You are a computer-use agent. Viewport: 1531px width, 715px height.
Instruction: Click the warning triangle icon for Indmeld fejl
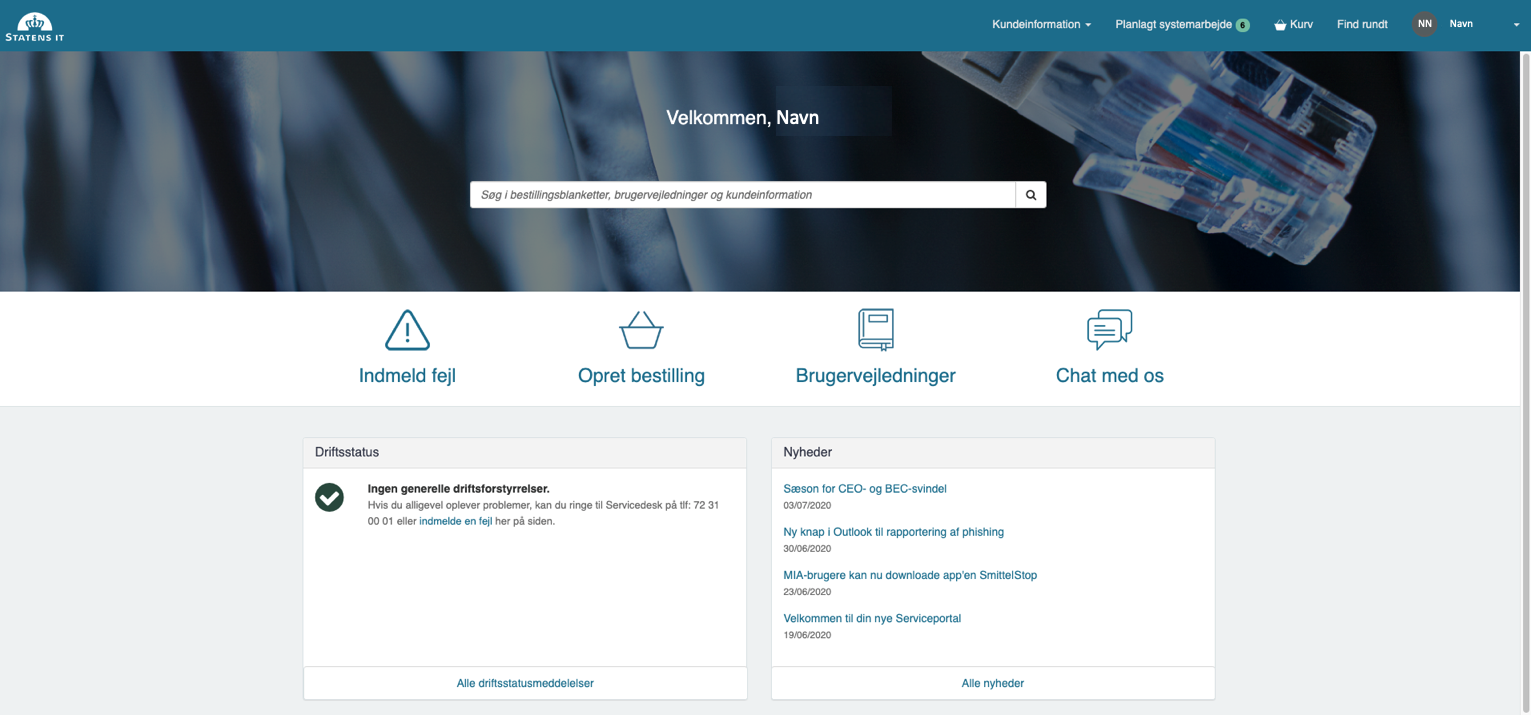[x=407, y=330]
